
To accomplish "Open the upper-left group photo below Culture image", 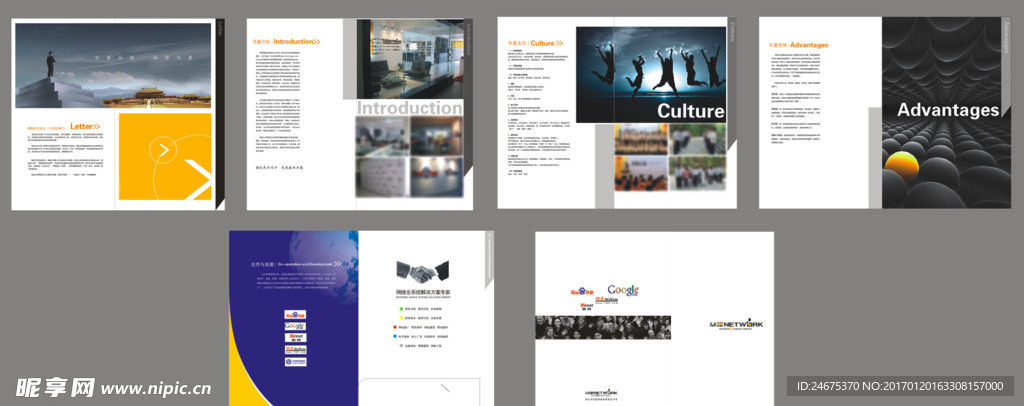I will point(641,140).
